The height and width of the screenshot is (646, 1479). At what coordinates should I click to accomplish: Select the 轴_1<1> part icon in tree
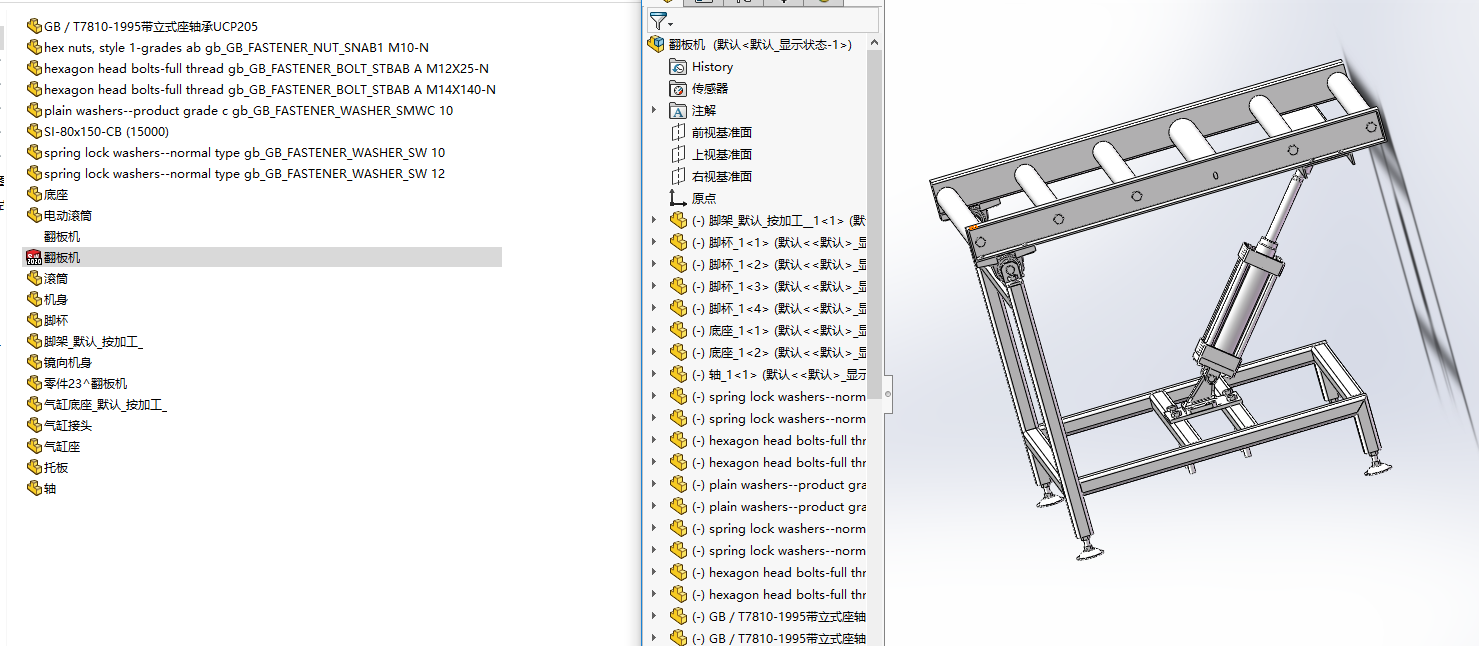[x=679, y=375]
